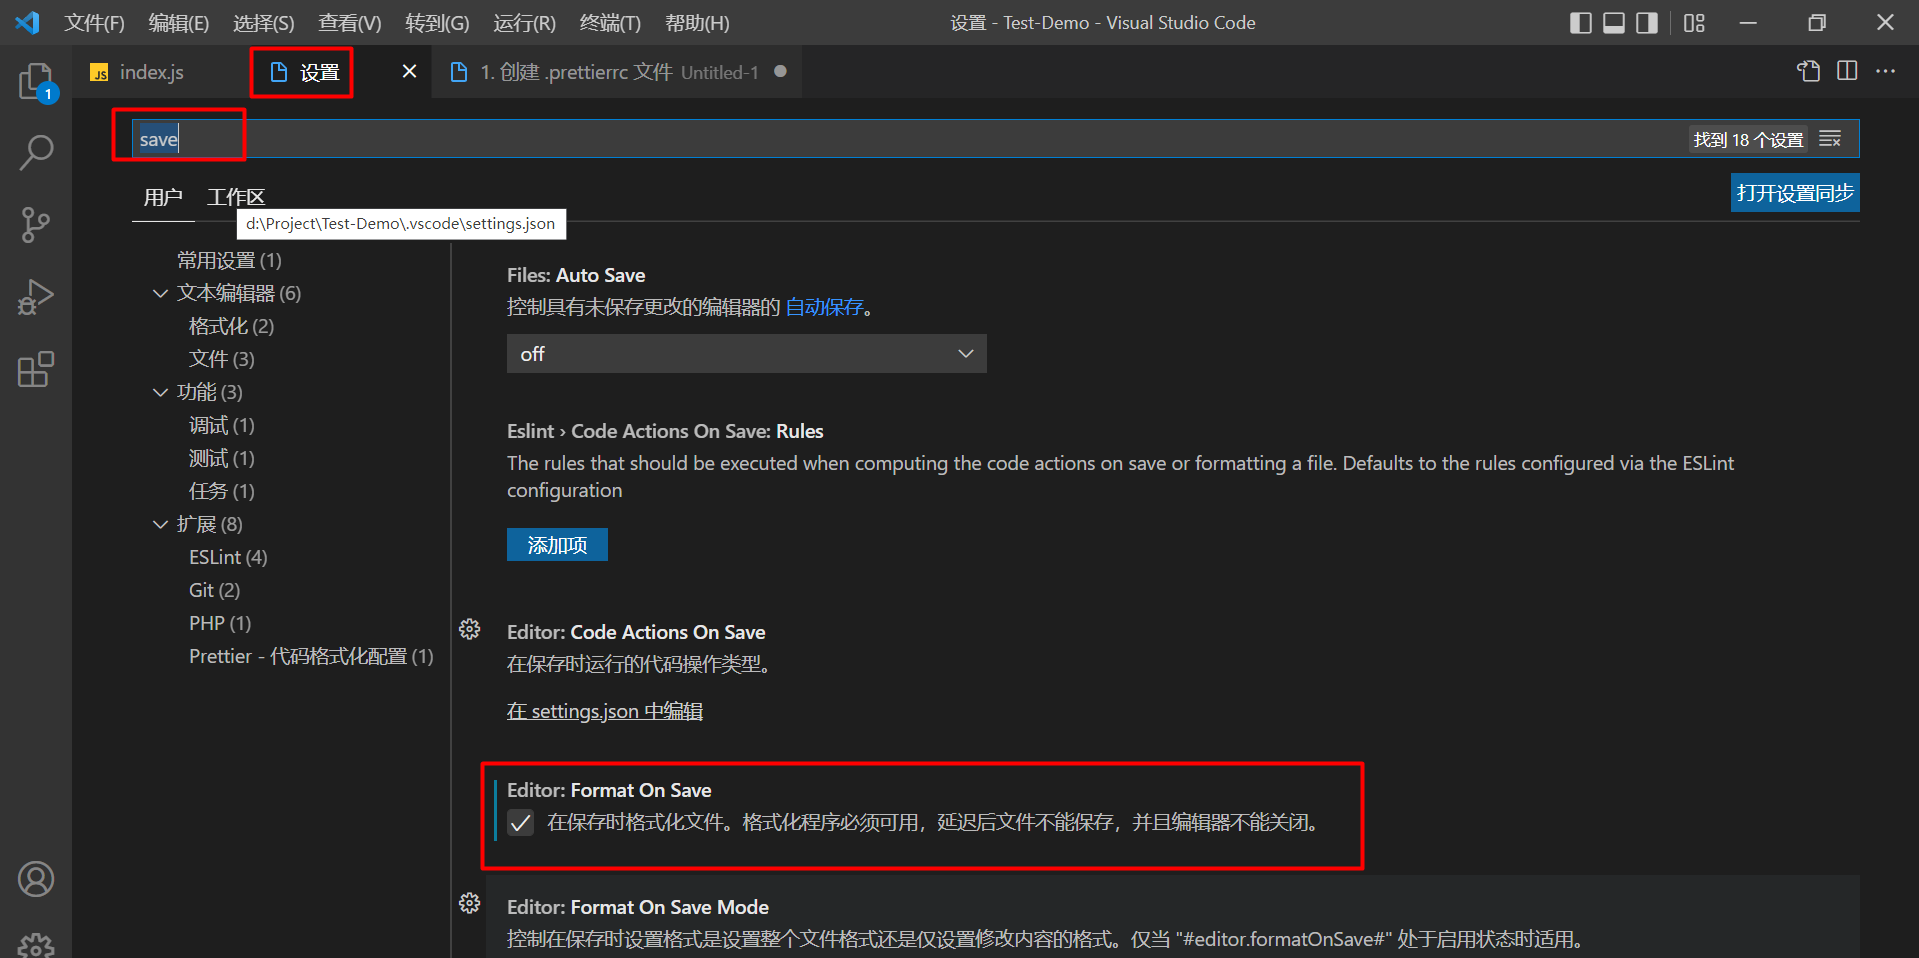This screenshot has width=1919, height=958.
Task: Open the 终端(T) menu
Action: (x=609, y=23)
